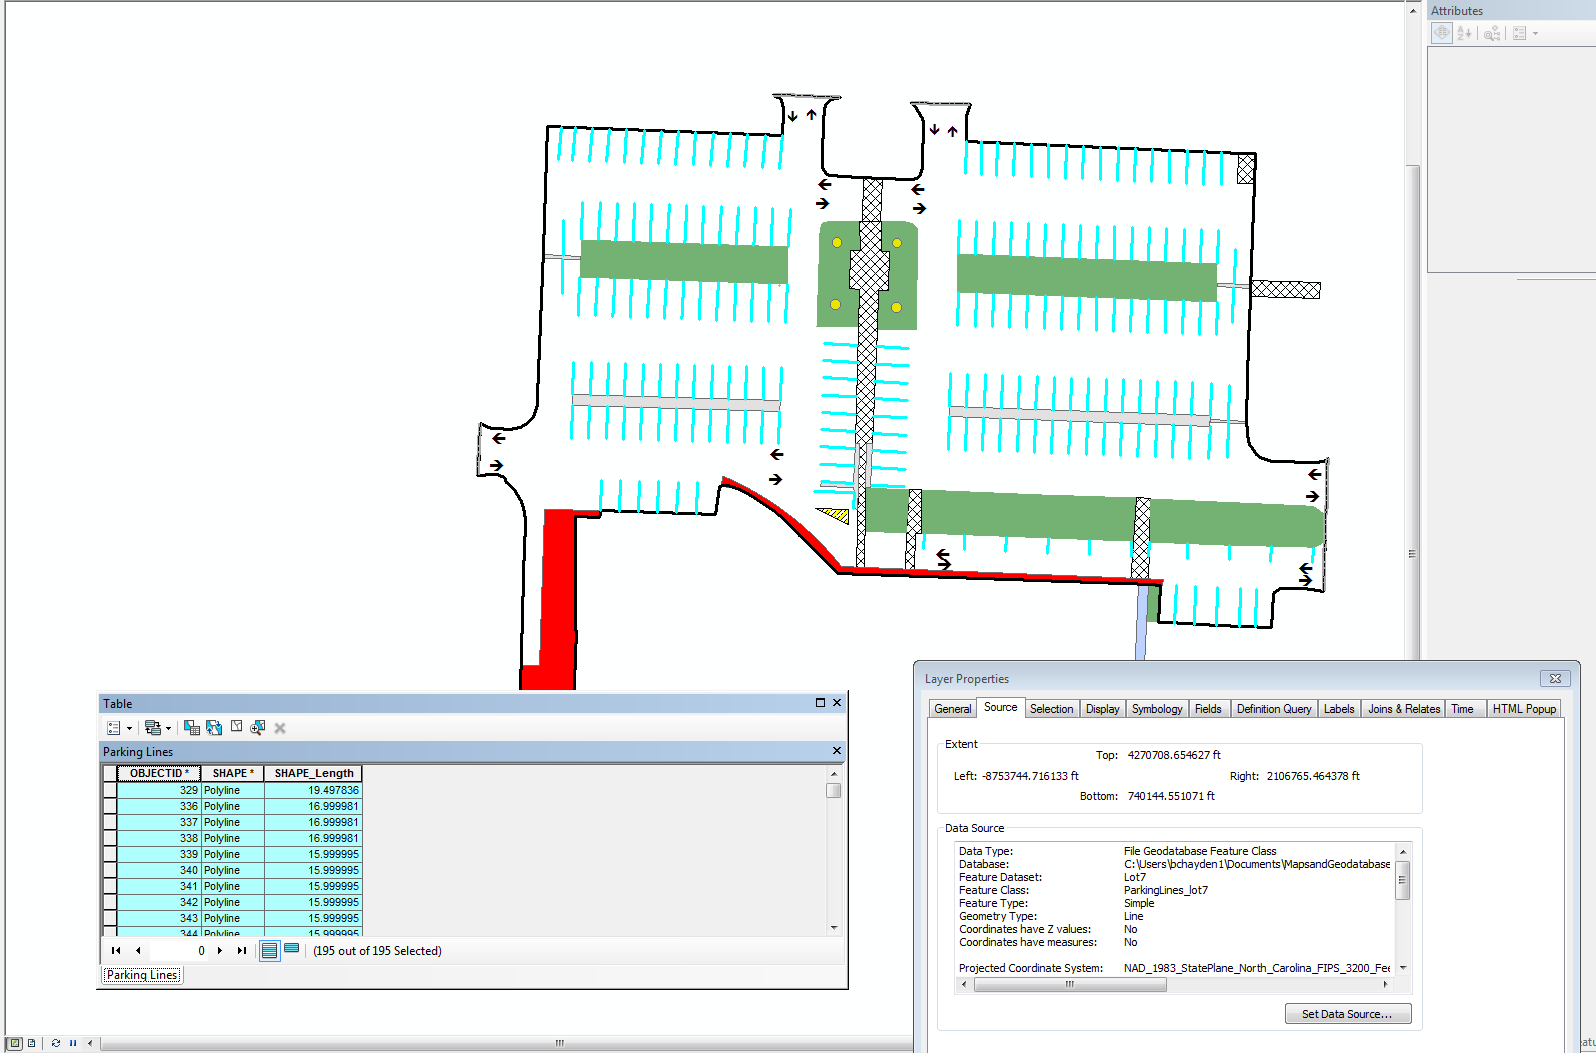
Task: Click the Select By Attributes icon
Action: pyautogui.click(x=192, y=728)
